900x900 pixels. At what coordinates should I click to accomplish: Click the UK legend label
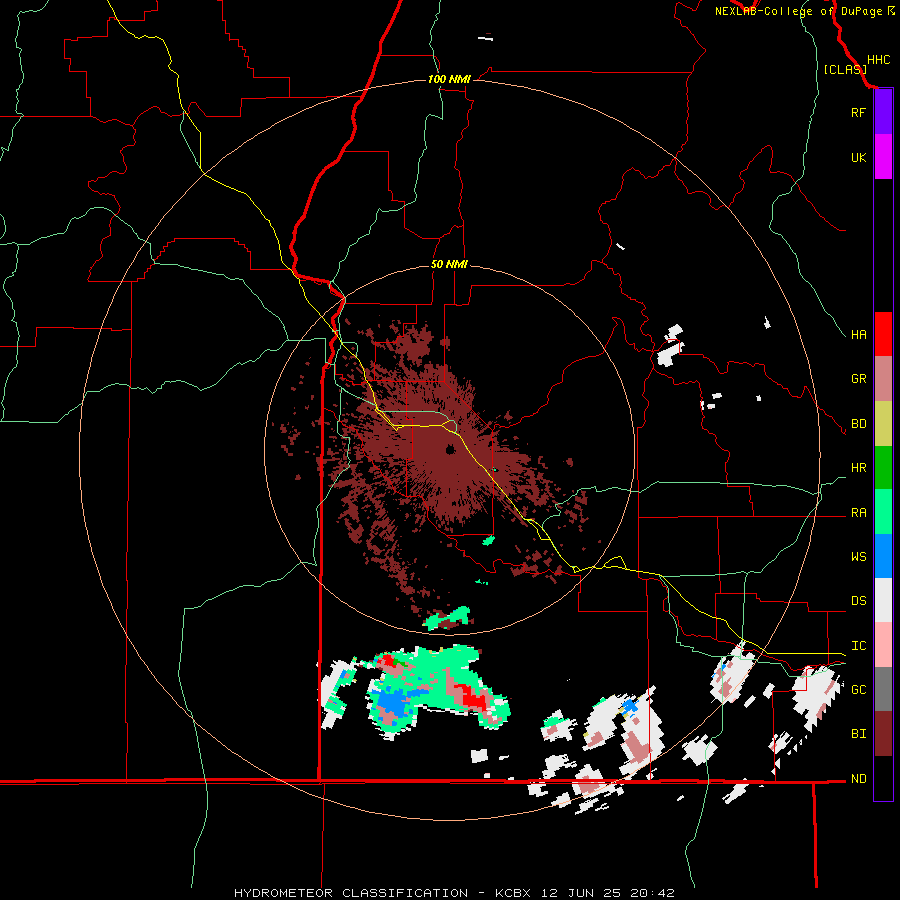[858, 157]
